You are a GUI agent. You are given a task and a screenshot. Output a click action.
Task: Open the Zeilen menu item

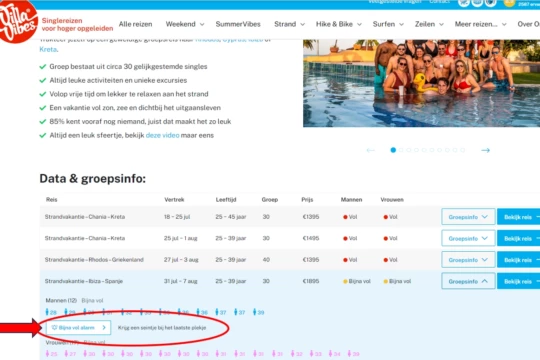[425, 24]
